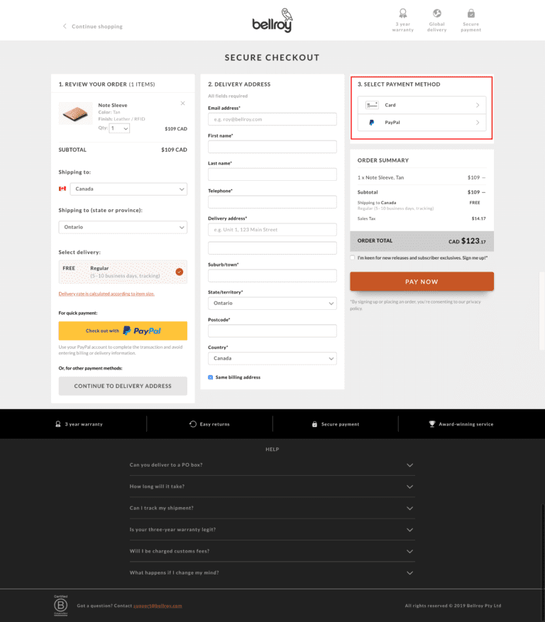This screenshot has height=622, width=545.
Task: Open the Country dropdown in delivery address
Action: 272,358
